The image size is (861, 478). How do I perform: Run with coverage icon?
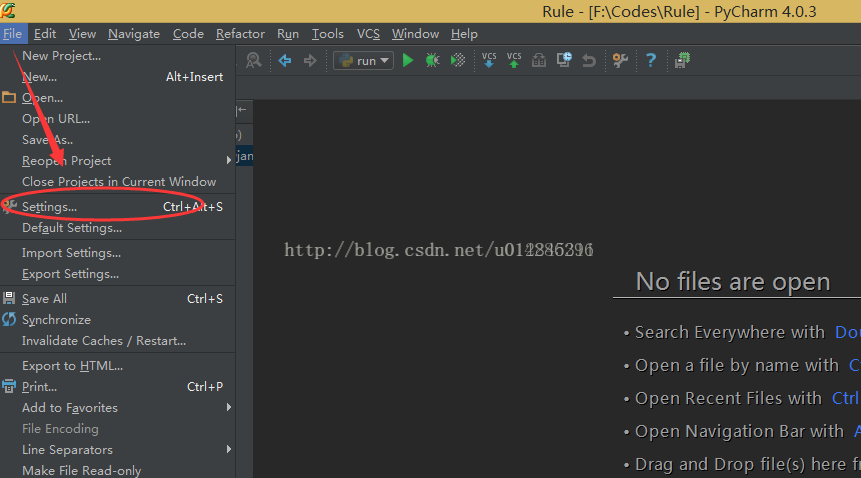458,60
